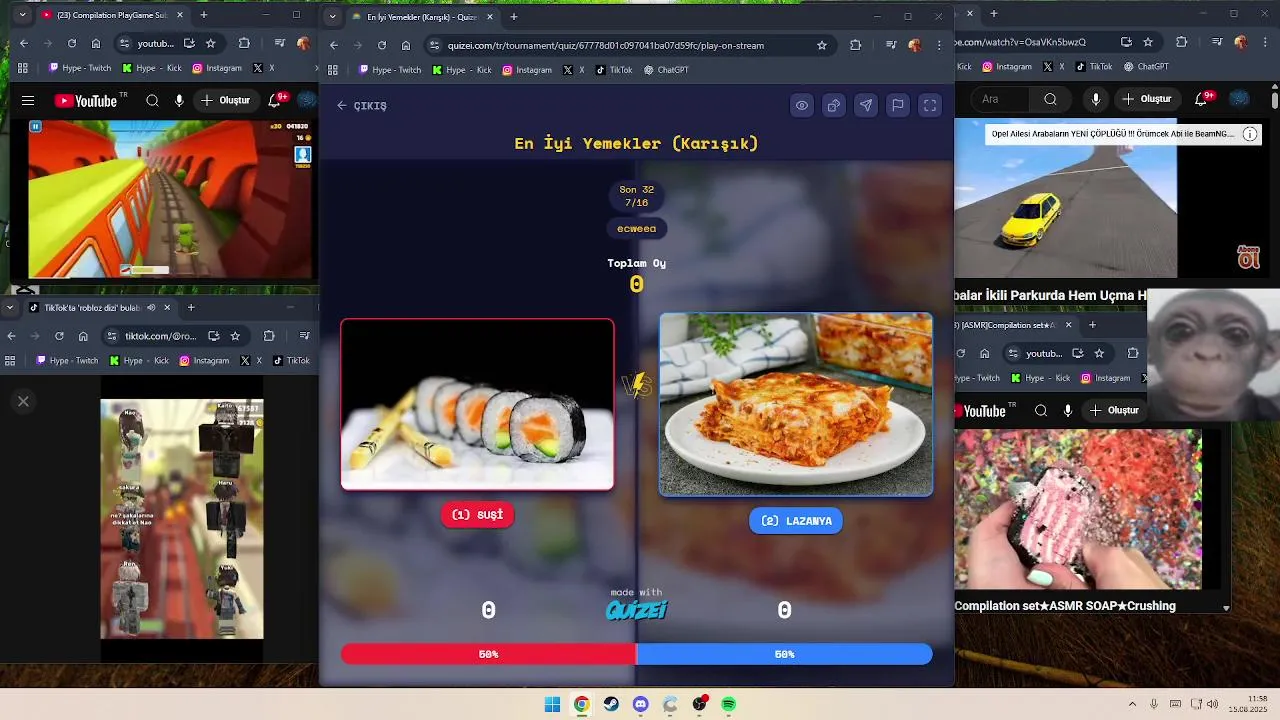Click YouTube search icon in top-left window

point(152,101)
